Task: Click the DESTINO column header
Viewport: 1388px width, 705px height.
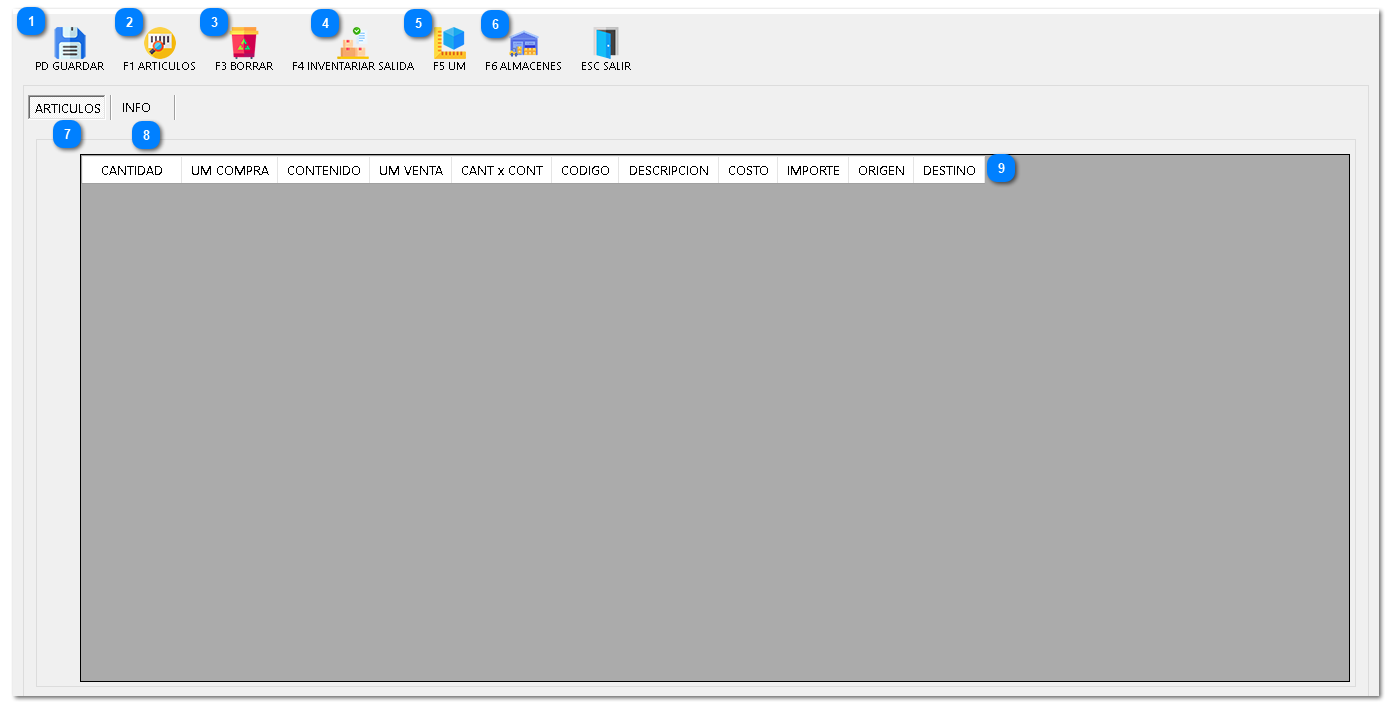Action: tap(949, 171)
